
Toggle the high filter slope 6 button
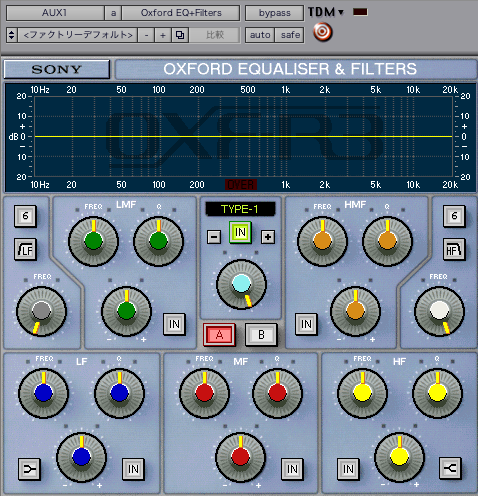pos(454,216)
